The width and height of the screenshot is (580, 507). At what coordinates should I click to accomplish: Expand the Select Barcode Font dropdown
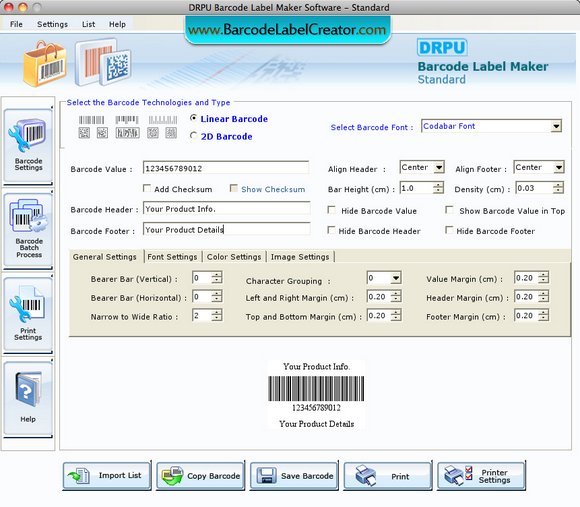pos(556,126)
